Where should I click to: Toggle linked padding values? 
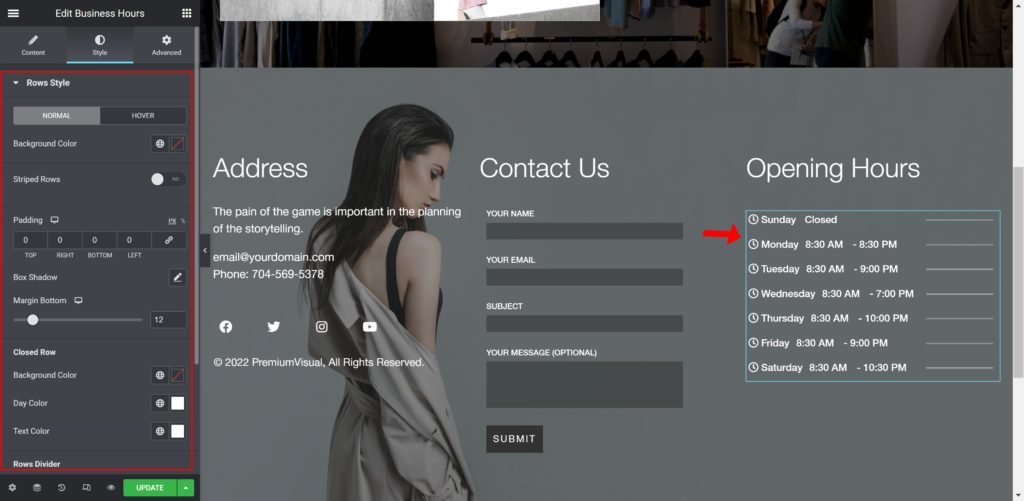[168, 240]
